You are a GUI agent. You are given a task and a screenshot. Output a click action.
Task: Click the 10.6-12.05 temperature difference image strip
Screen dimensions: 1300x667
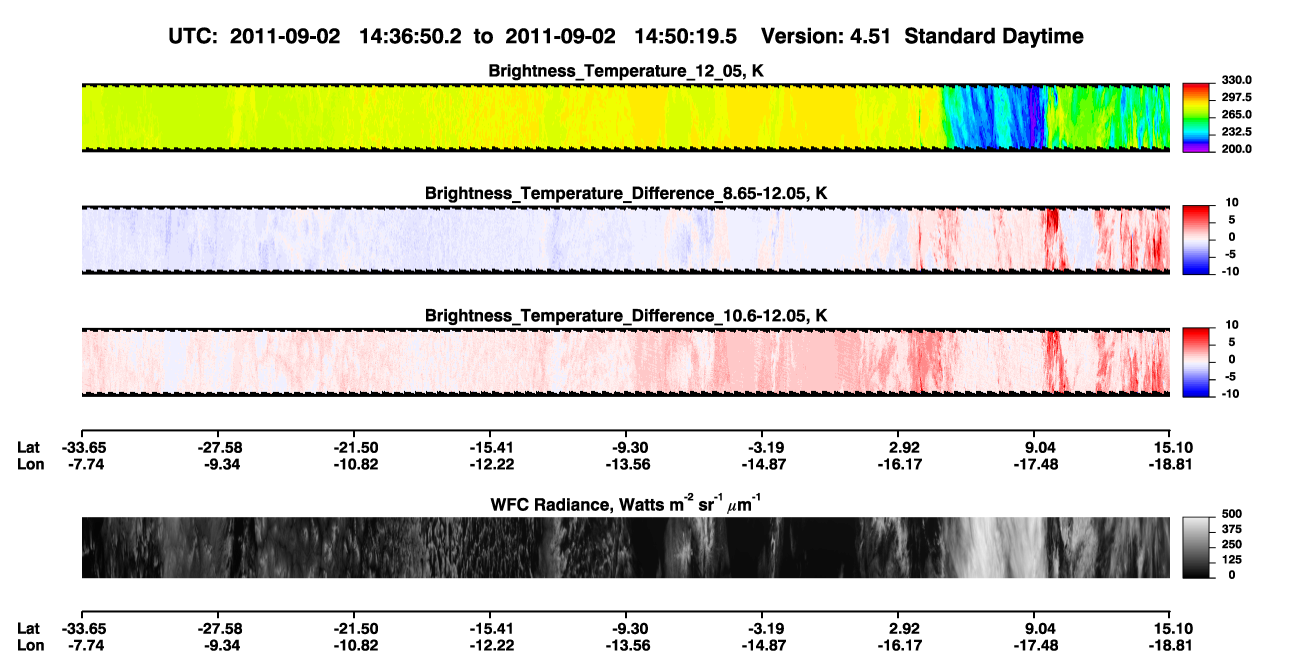click(625, 362)
